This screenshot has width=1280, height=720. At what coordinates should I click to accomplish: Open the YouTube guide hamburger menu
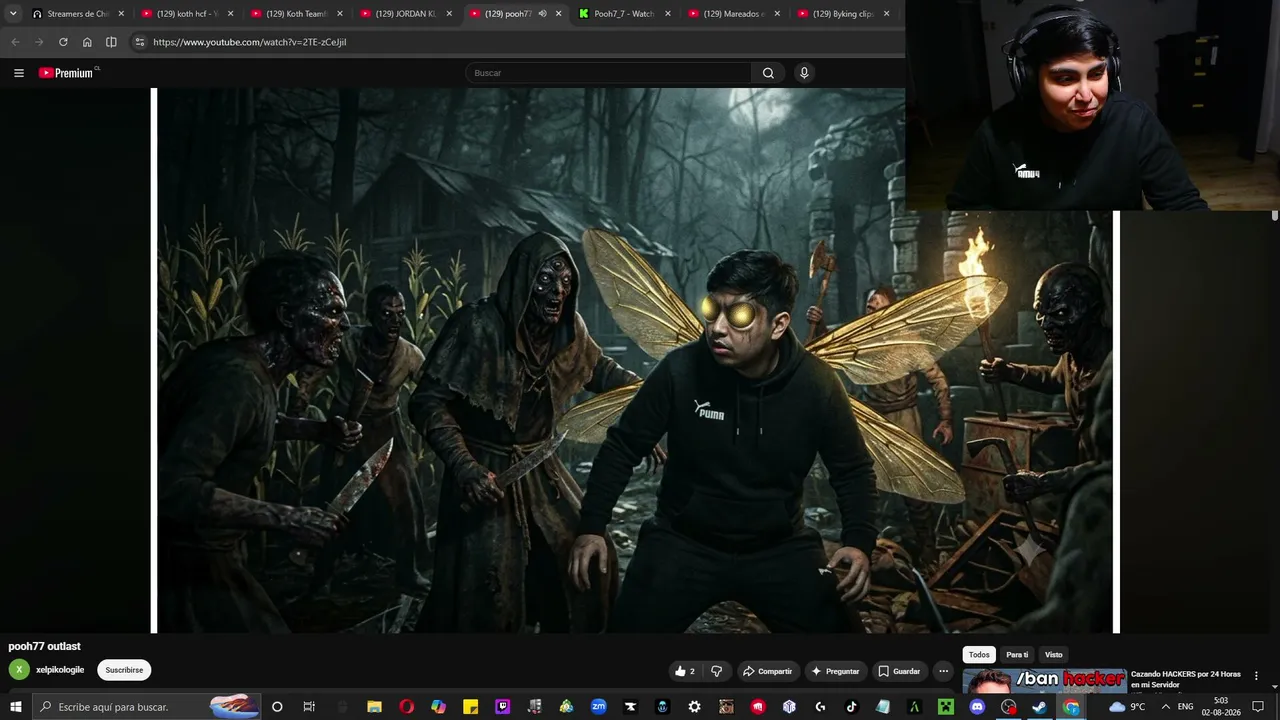pos(18,73)
